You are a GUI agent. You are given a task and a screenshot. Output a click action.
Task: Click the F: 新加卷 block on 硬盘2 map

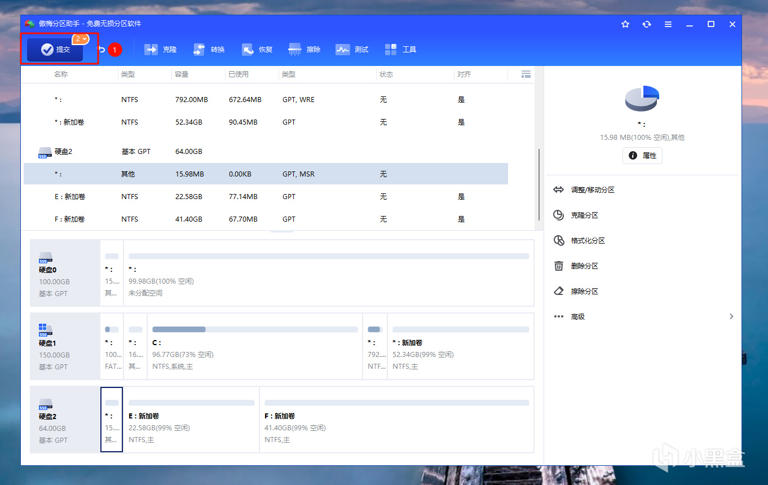click(x=396, y=420)
